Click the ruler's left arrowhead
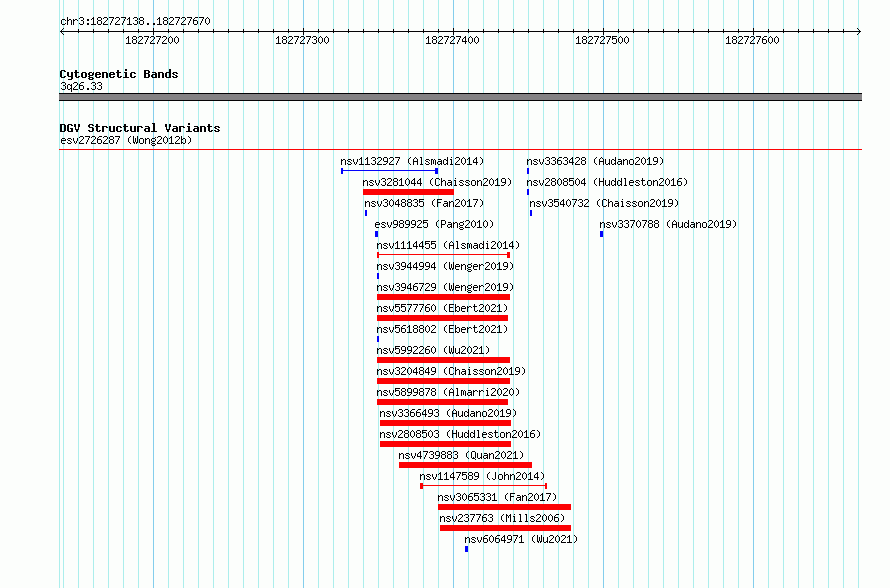The image size is (890, 588). tap(62, 32)
